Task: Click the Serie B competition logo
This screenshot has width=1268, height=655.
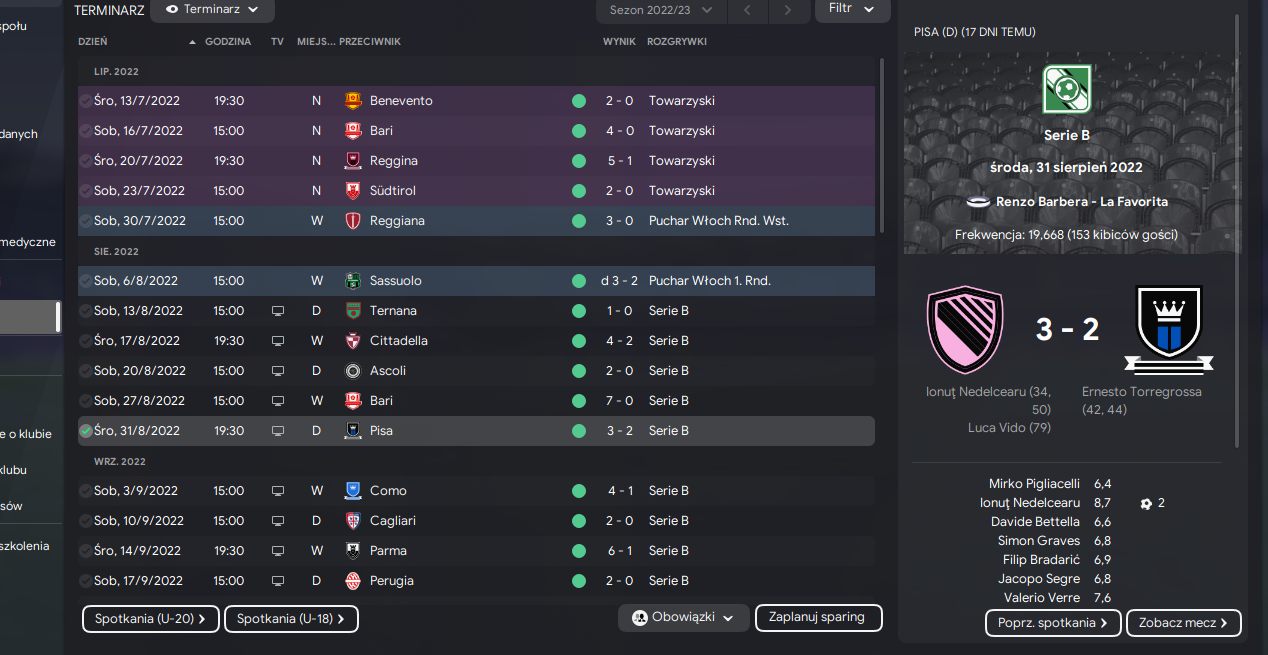Action: pyautogui.click(x=1066, y=89)
